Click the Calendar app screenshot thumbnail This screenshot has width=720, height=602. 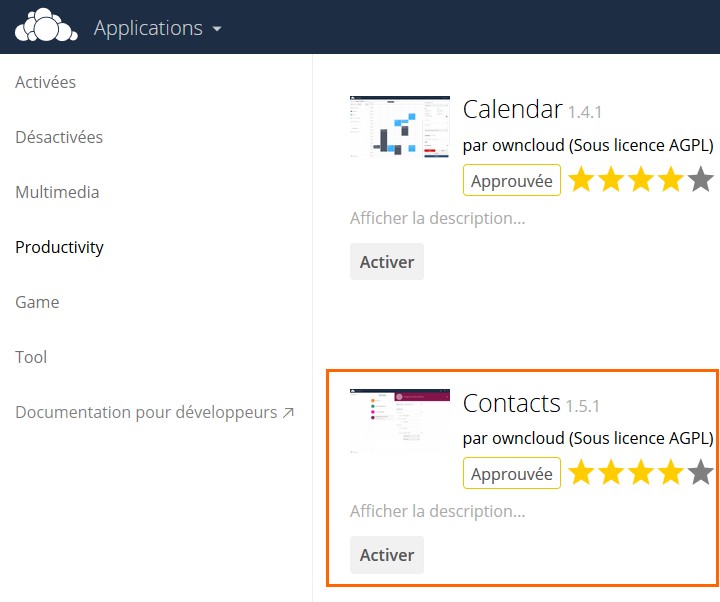pyautogui.click(x=400, y=127)
